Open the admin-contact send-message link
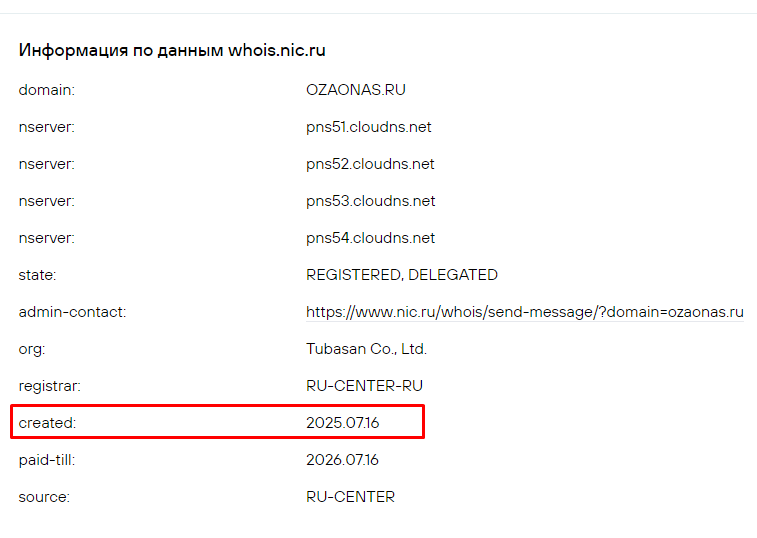 point(524,312)
